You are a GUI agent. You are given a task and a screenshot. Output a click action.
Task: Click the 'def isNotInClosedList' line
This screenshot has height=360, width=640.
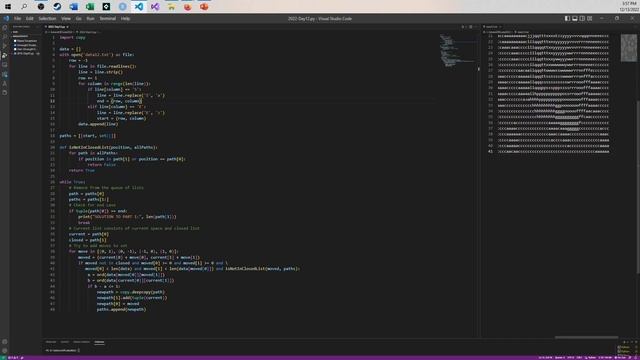pyautogui.click(x=108, y=147)
